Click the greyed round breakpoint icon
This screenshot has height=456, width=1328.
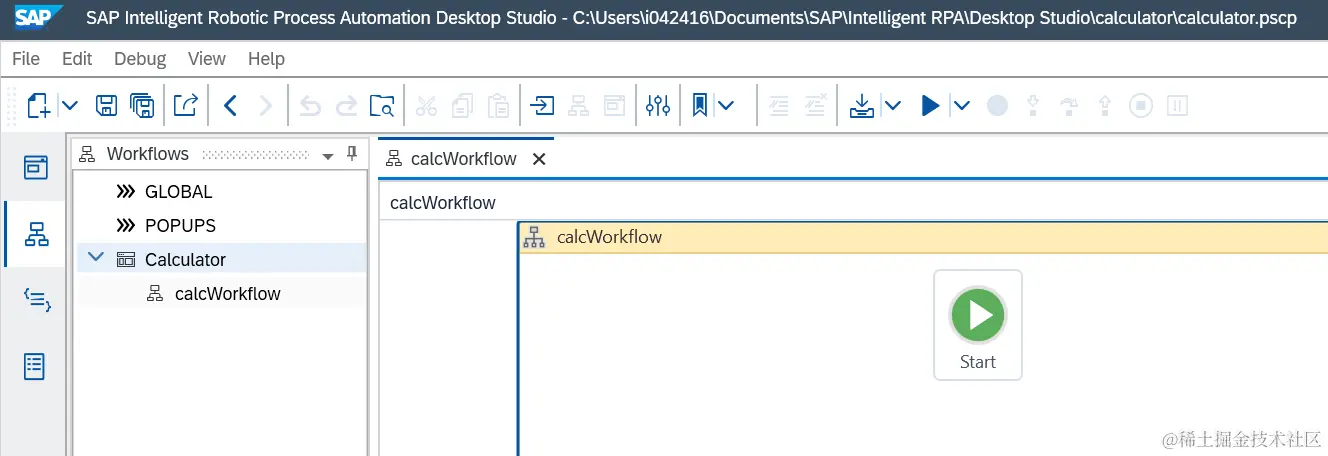point(997,105)
